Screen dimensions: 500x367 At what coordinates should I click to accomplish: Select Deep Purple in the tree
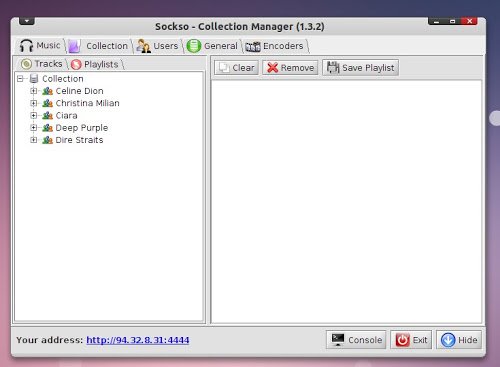tap(82, 128)
